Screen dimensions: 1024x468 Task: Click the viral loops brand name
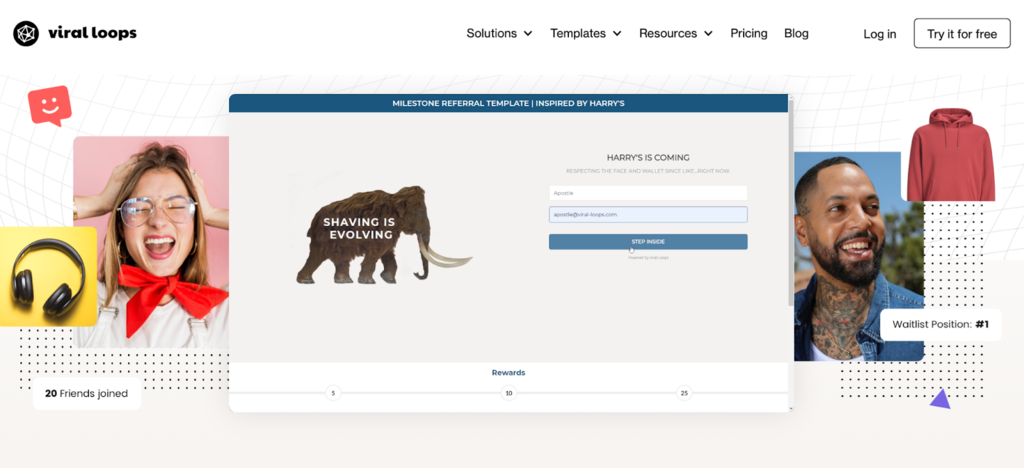coord(92,33)
